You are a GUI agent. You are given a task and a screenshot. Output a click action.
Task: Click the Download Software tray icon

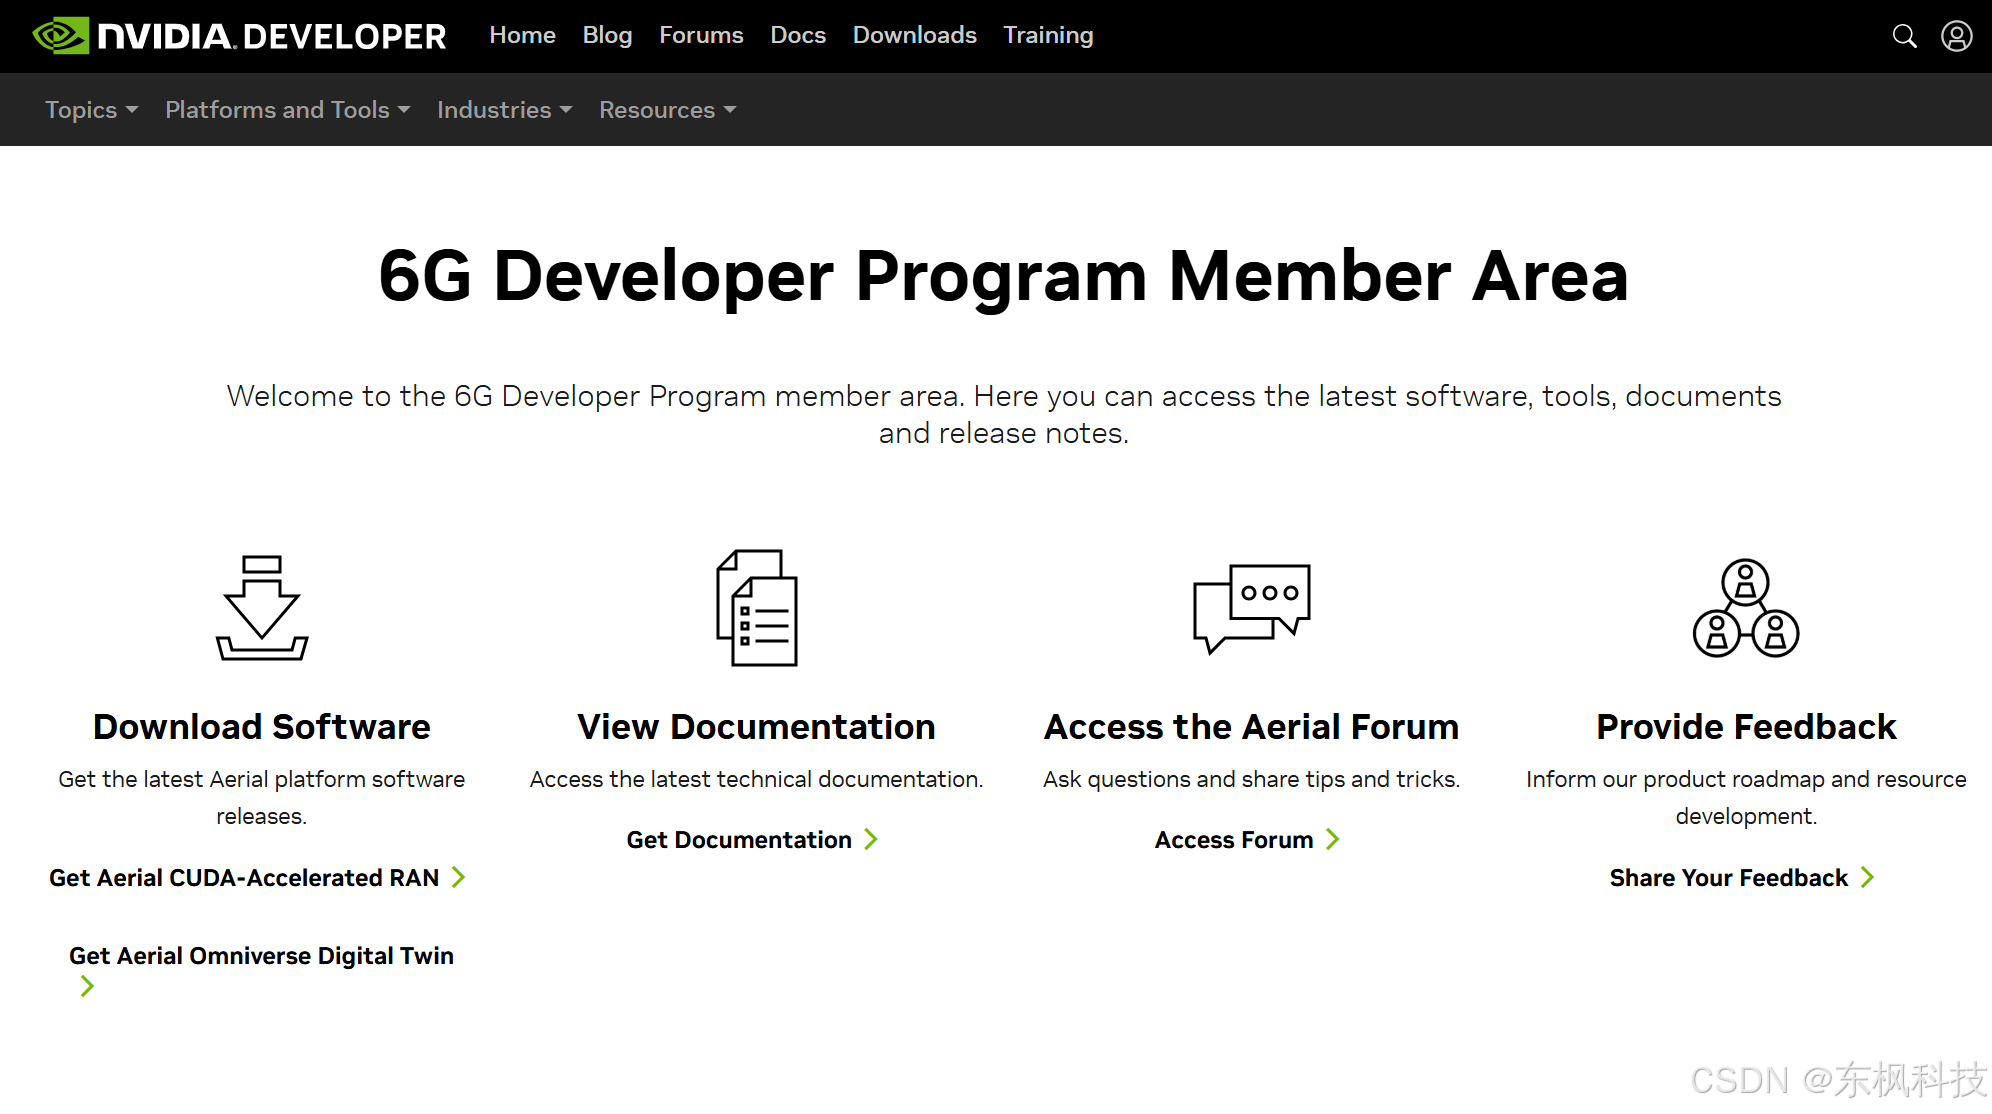[262, 608]
